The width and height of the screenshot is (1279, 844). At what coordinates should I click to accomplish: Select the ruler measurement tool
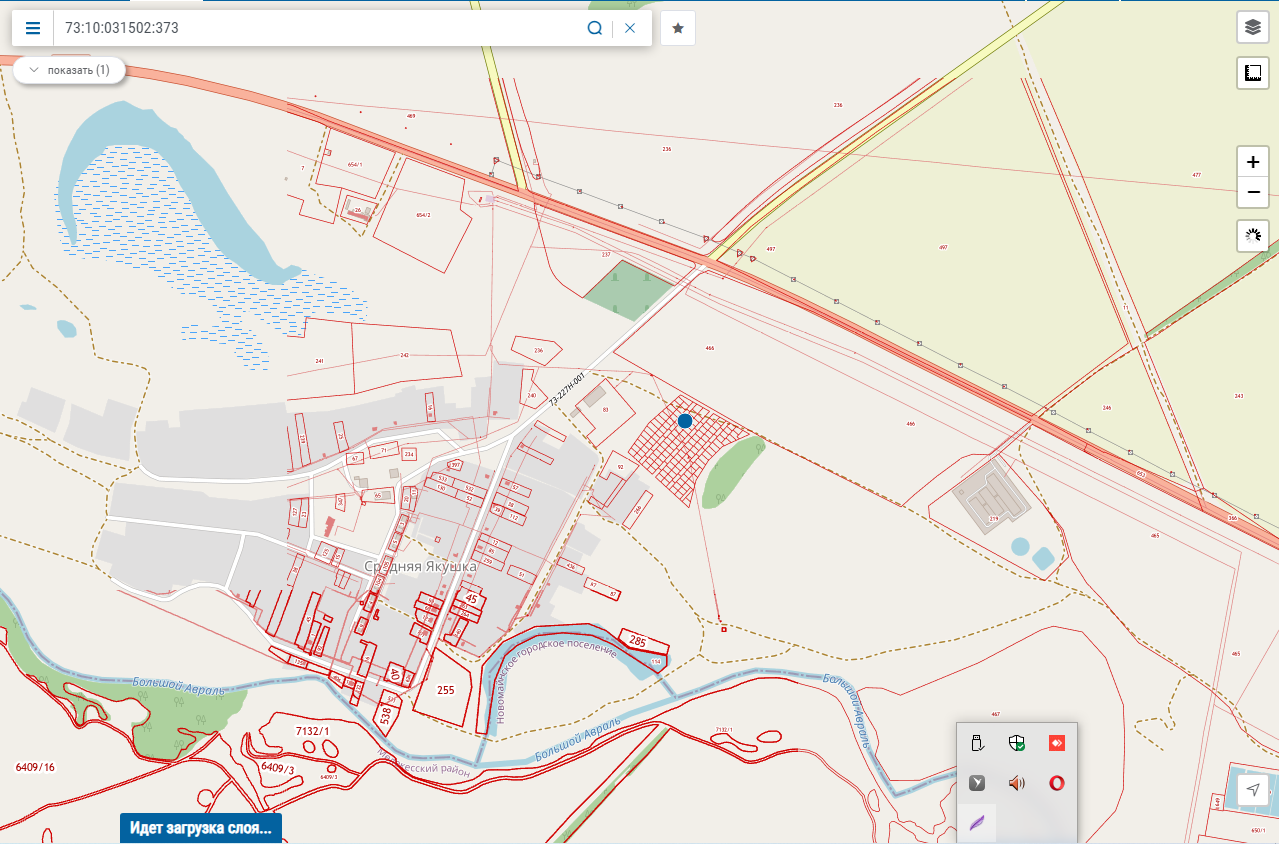(x=1253, y=72)
